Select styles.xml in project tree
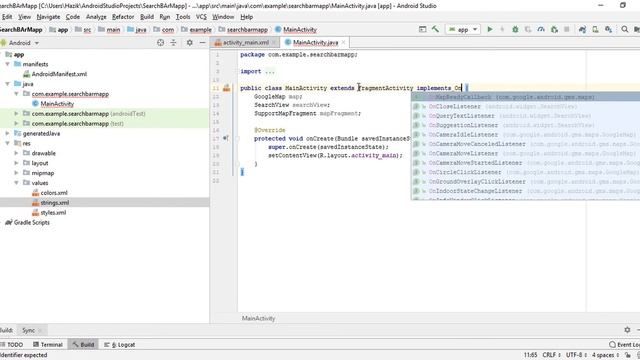Viewport: 640px width, 360px height. tap(49, 212)
